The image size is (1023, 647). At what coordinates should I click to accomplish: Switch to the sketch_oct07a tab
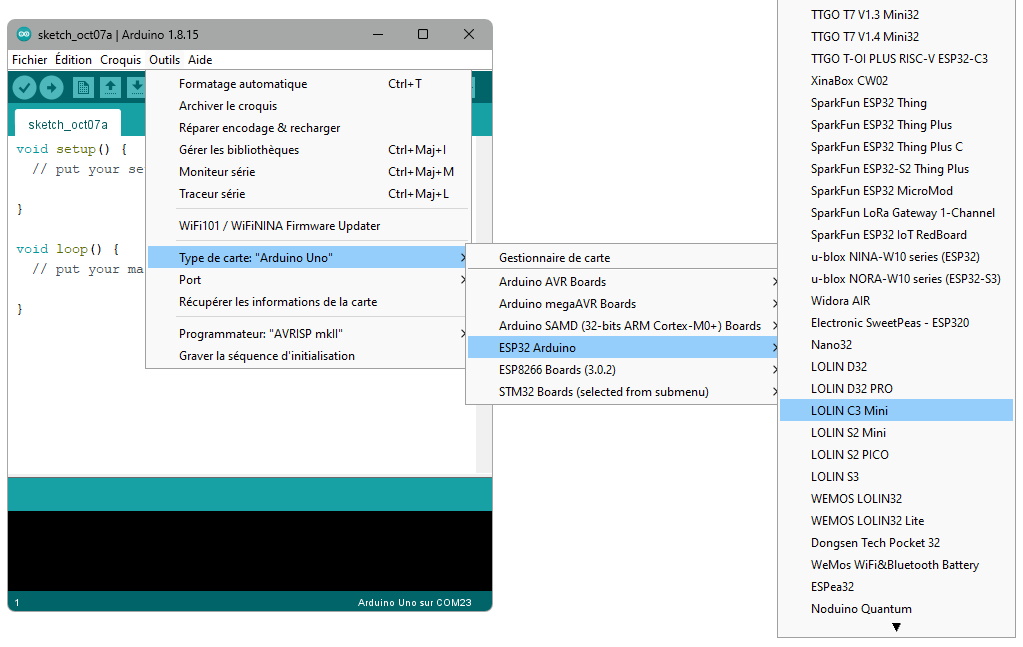pos(68,125)
